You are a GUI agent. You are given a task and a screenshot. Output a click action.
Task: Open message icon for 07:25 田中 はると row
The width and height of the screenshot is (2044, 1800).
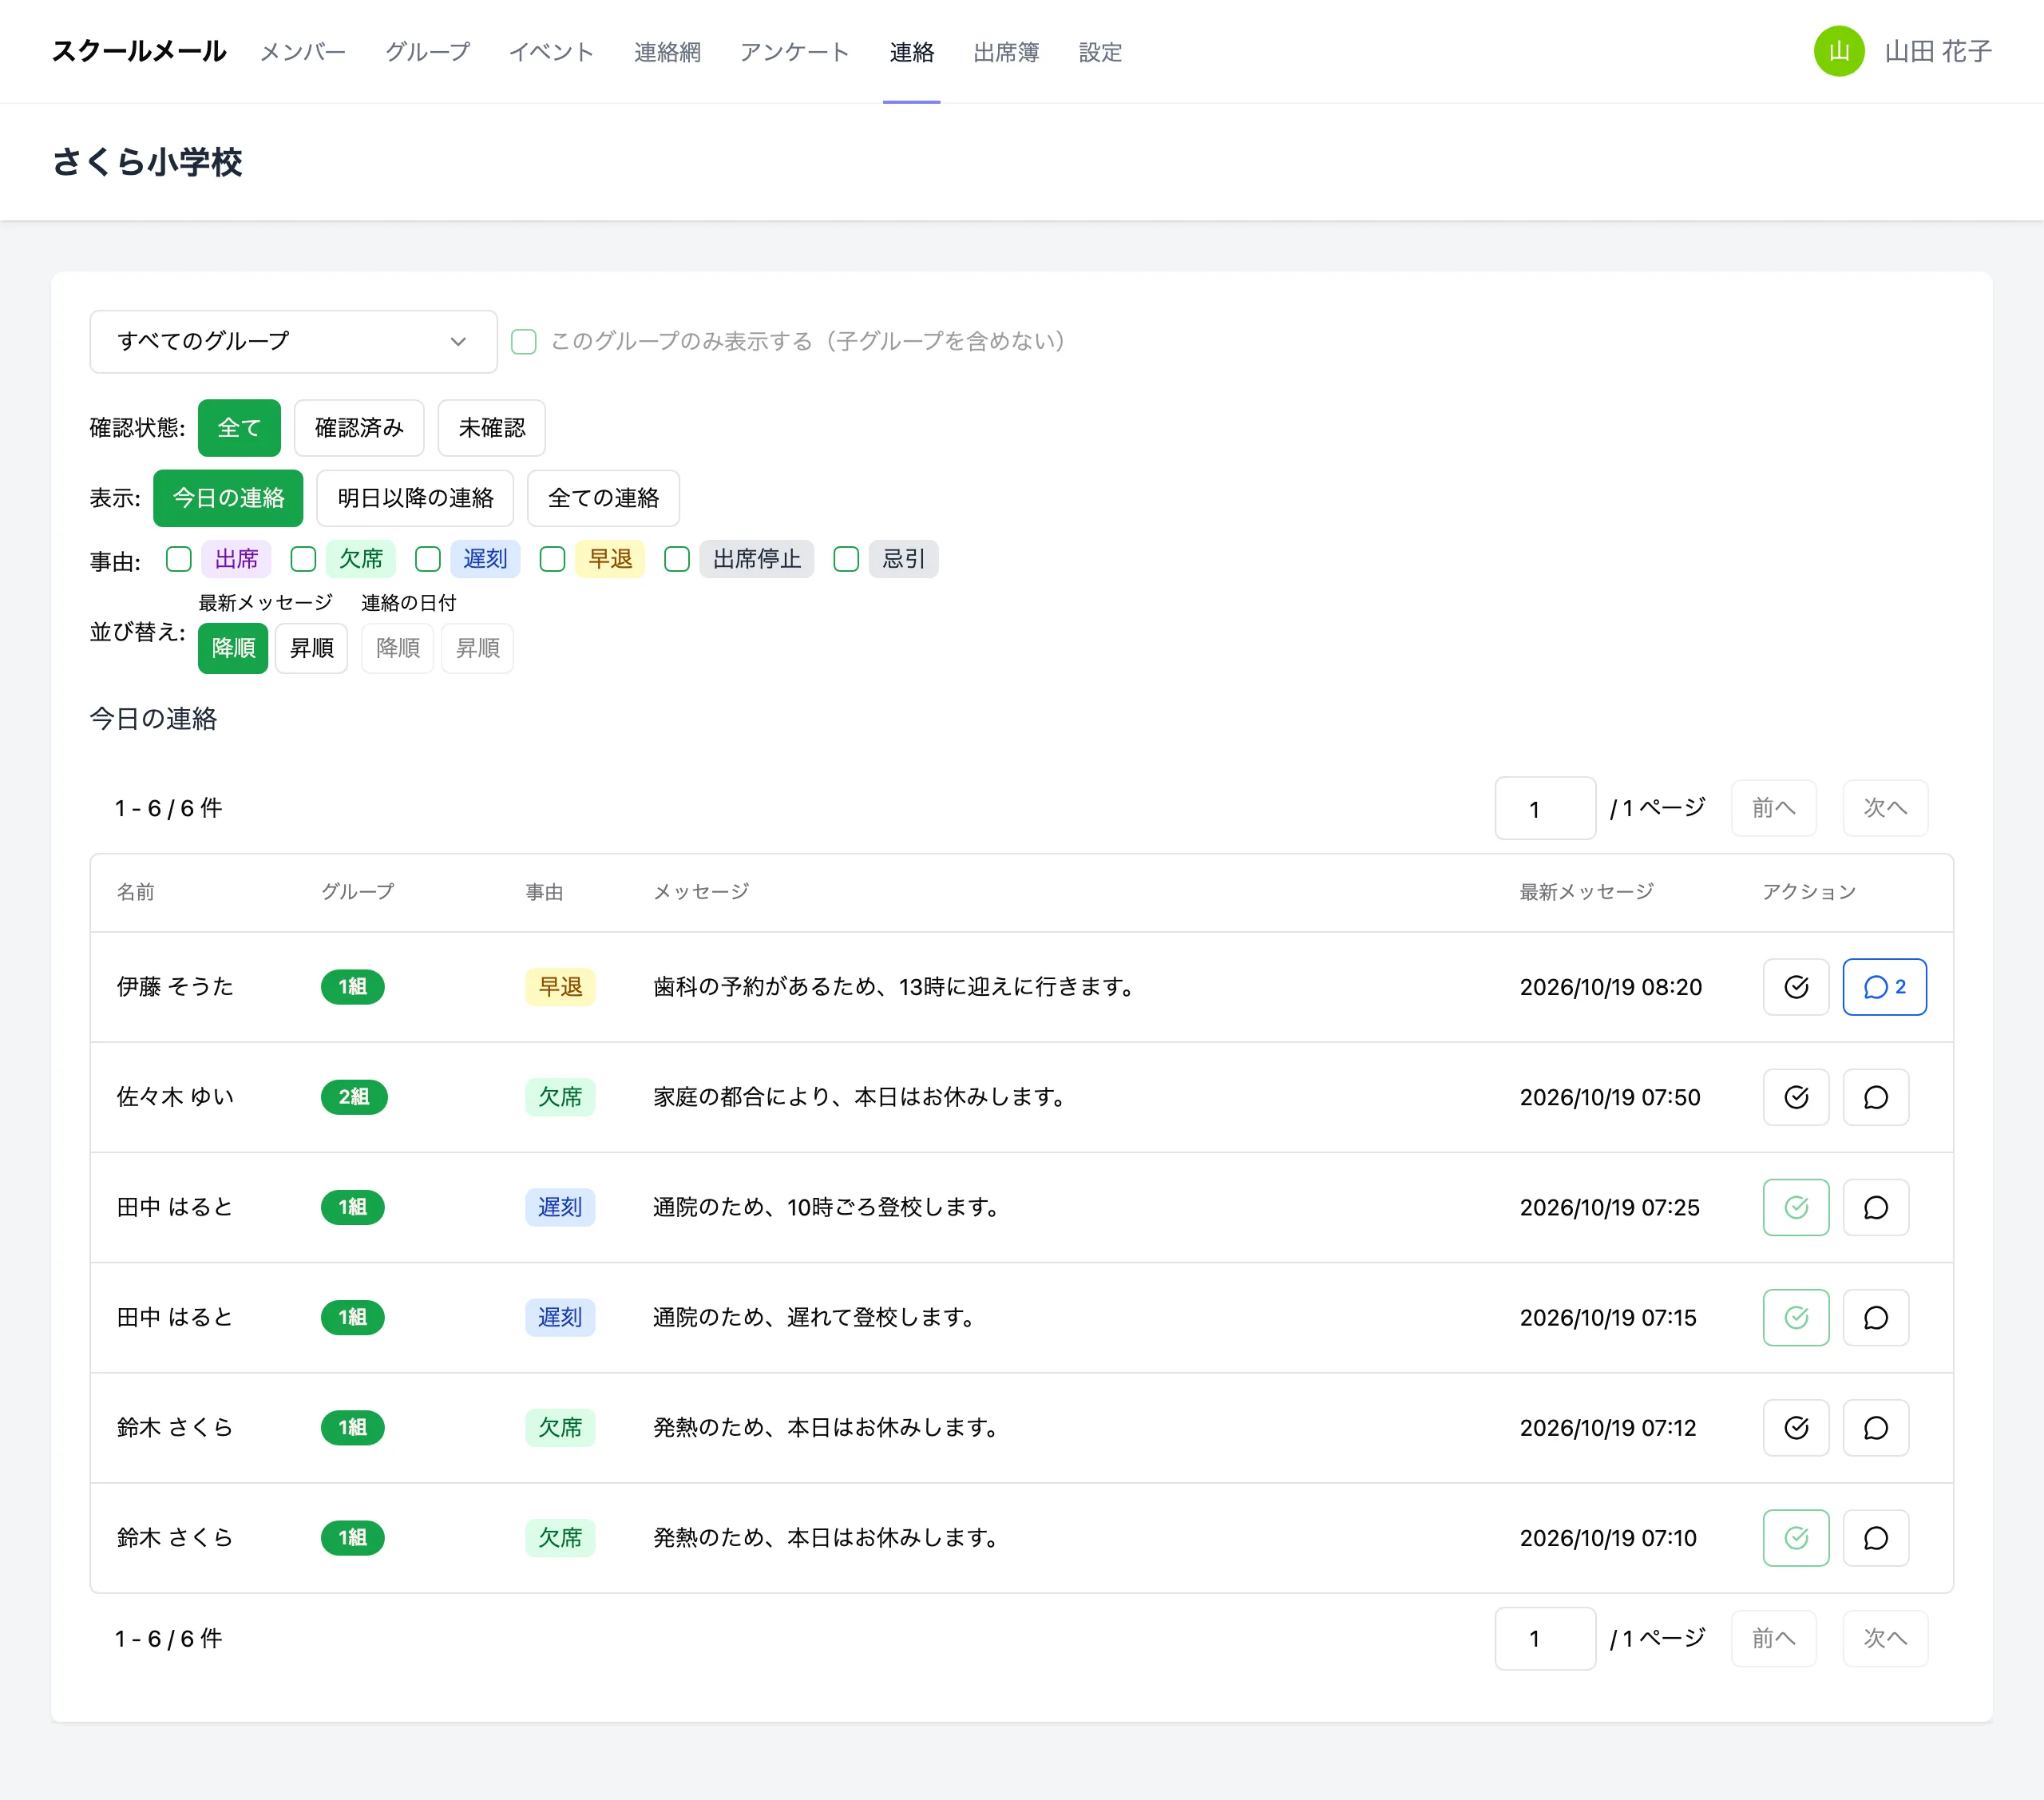tap(1875, 1207)
